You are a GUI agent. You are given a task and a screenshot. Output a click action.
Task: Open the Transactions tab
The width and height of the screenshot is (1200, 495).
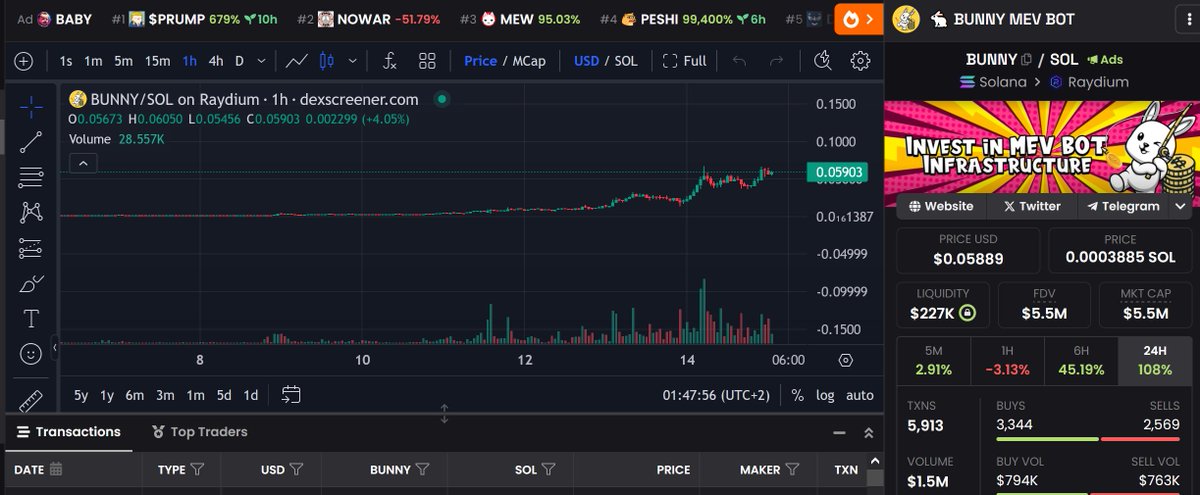pyautogui.click(x=69, y=432)
